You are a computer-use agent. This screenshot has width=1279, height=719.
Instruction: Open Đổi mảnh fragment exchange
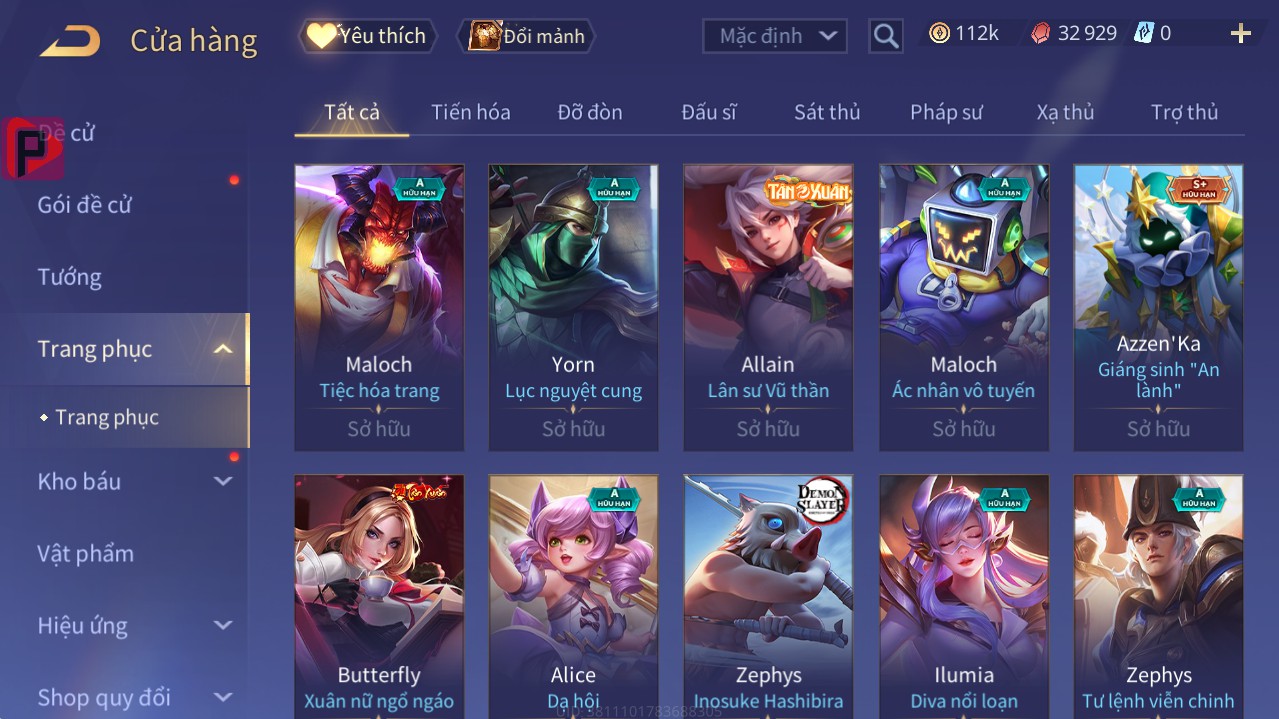526,37
